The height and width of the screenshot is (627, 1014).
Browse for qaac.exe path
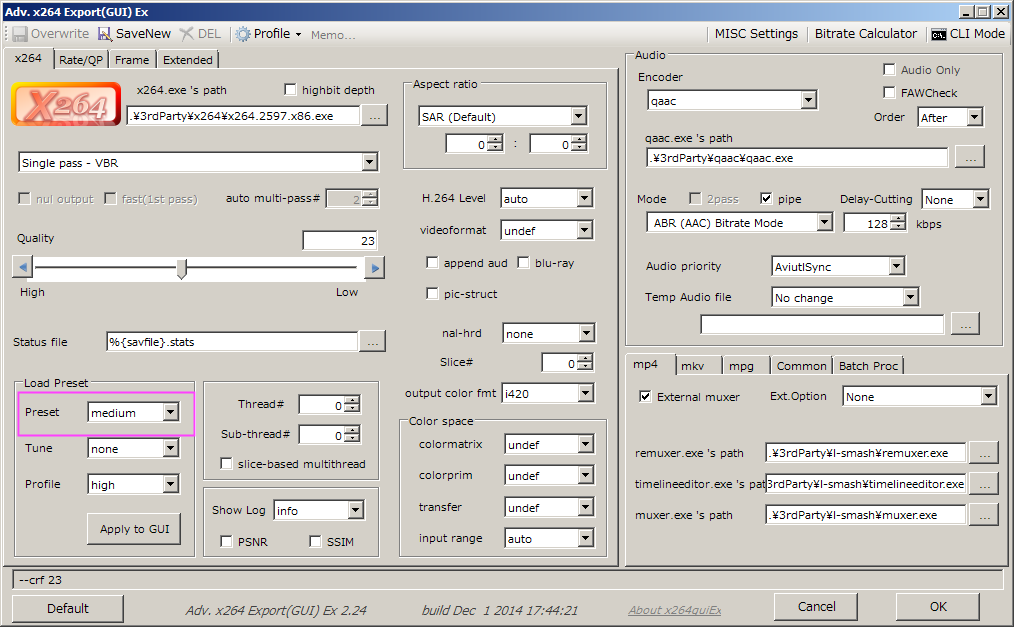click(x=971, y=157)
